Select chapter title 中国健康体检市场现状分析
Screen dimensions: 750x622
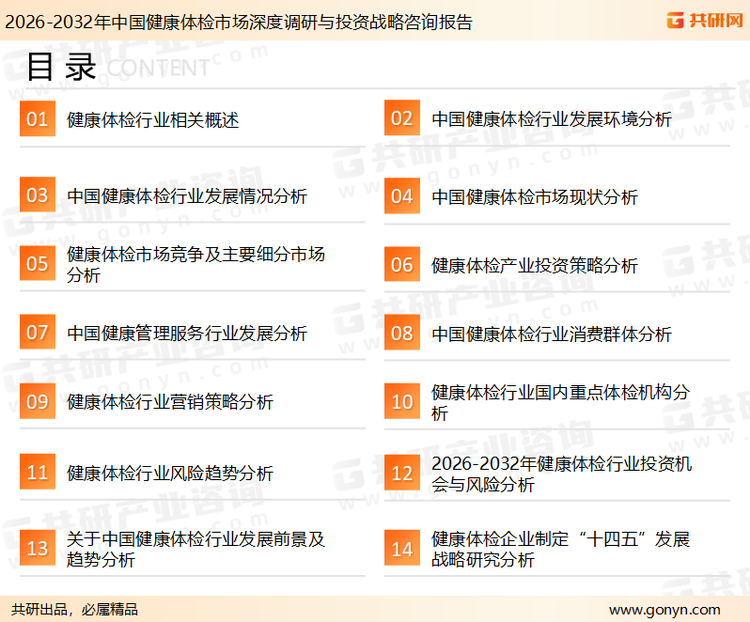click(x=535, y=197)
